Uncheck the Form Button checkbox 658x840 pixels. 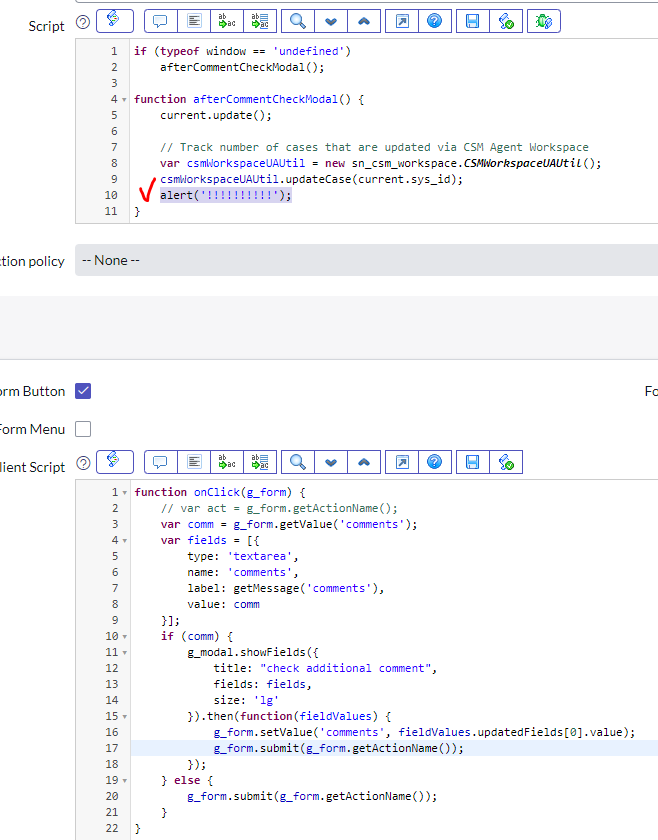[83, 391]
